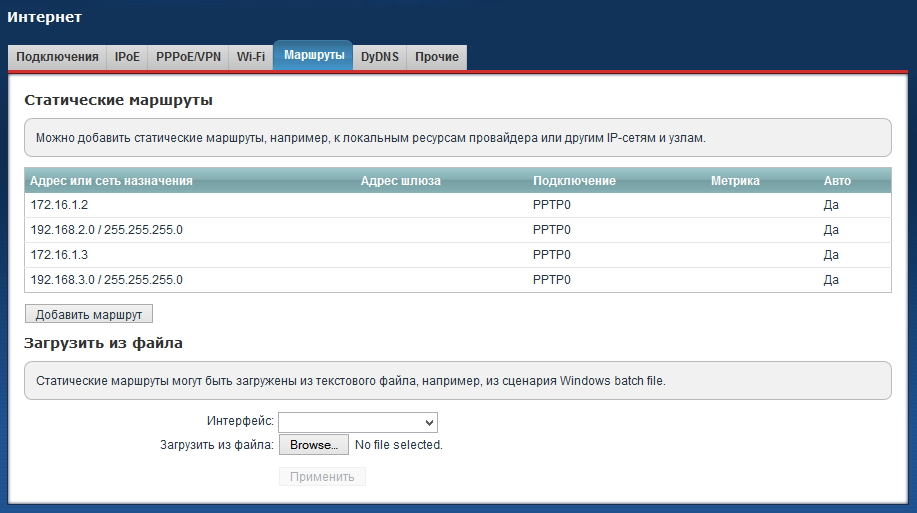Click the Добавить маршрут button

[89, 314]
